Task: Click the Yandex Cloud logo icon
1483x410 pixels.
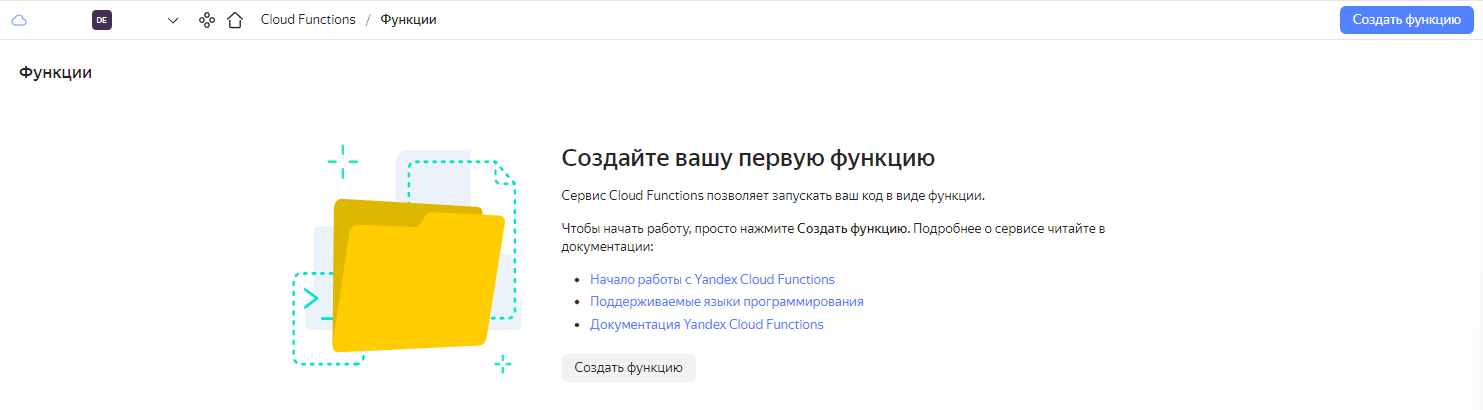Action: click(19, 20)
